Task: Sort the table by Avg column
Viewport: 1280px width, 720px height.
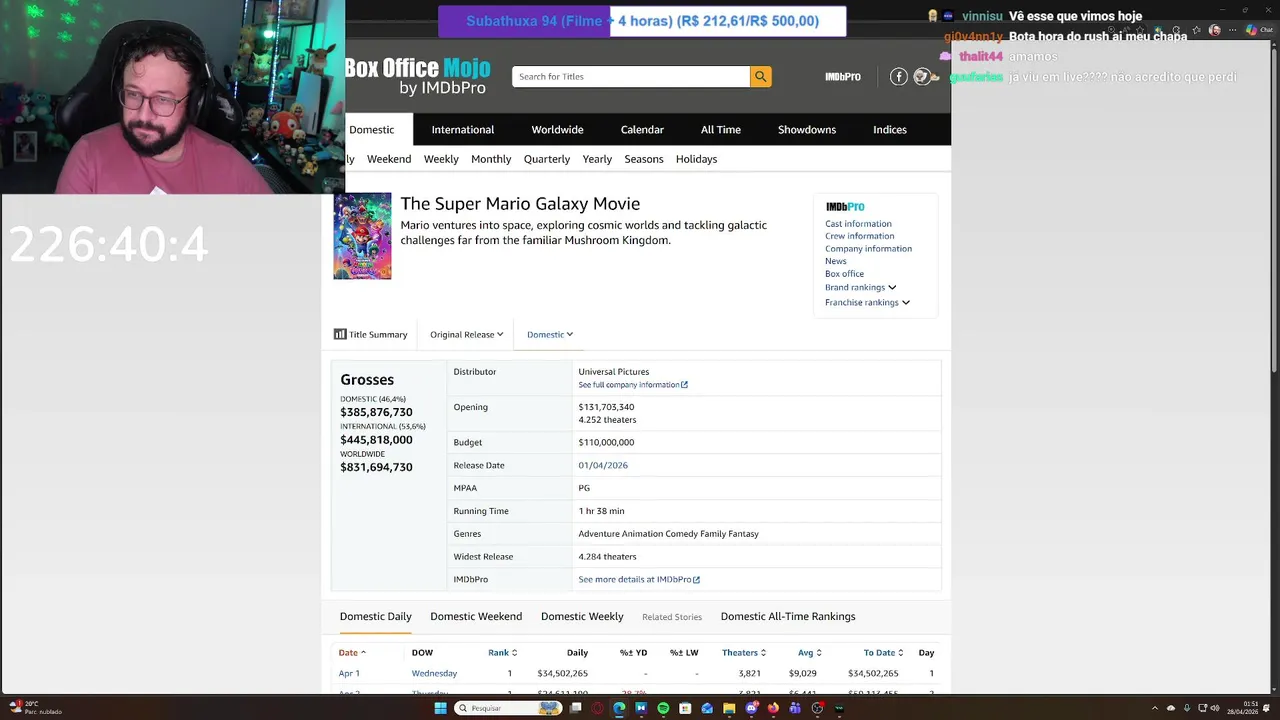Action: (x=810, y=653)
